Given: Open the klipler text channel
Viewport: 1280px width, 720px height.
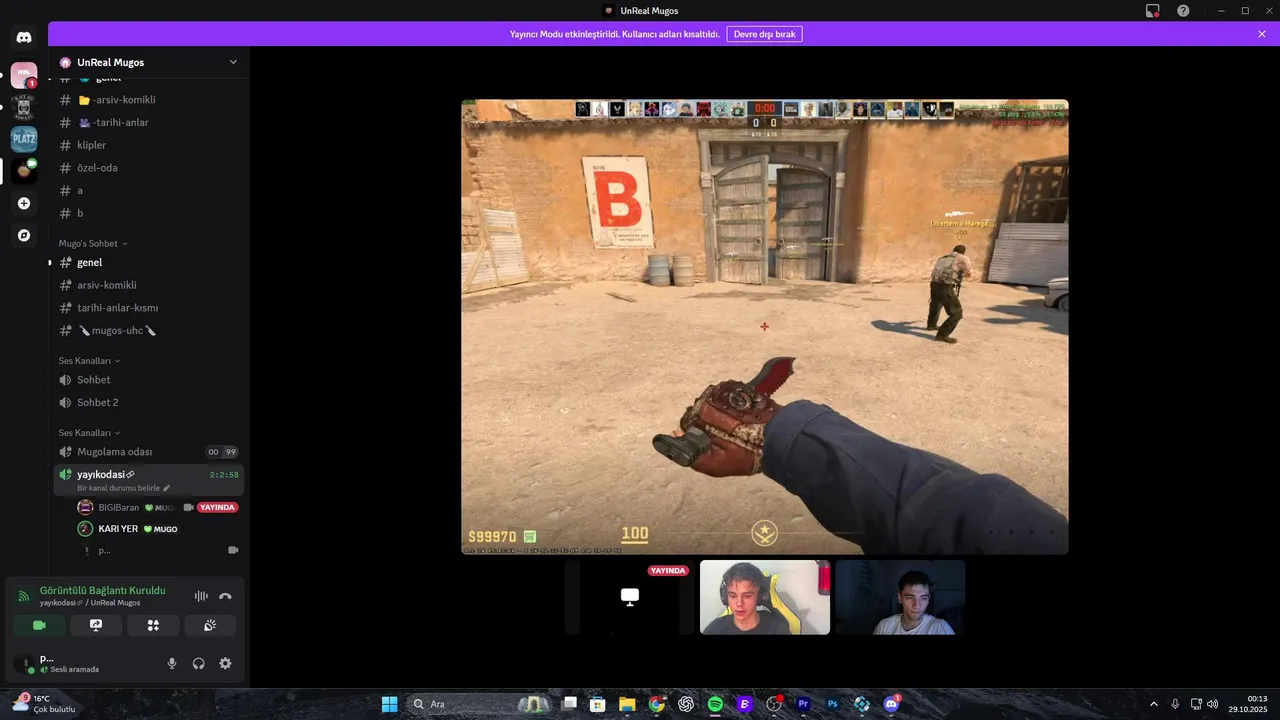Looking at the screenshot, I should click(x=149, y=145).
